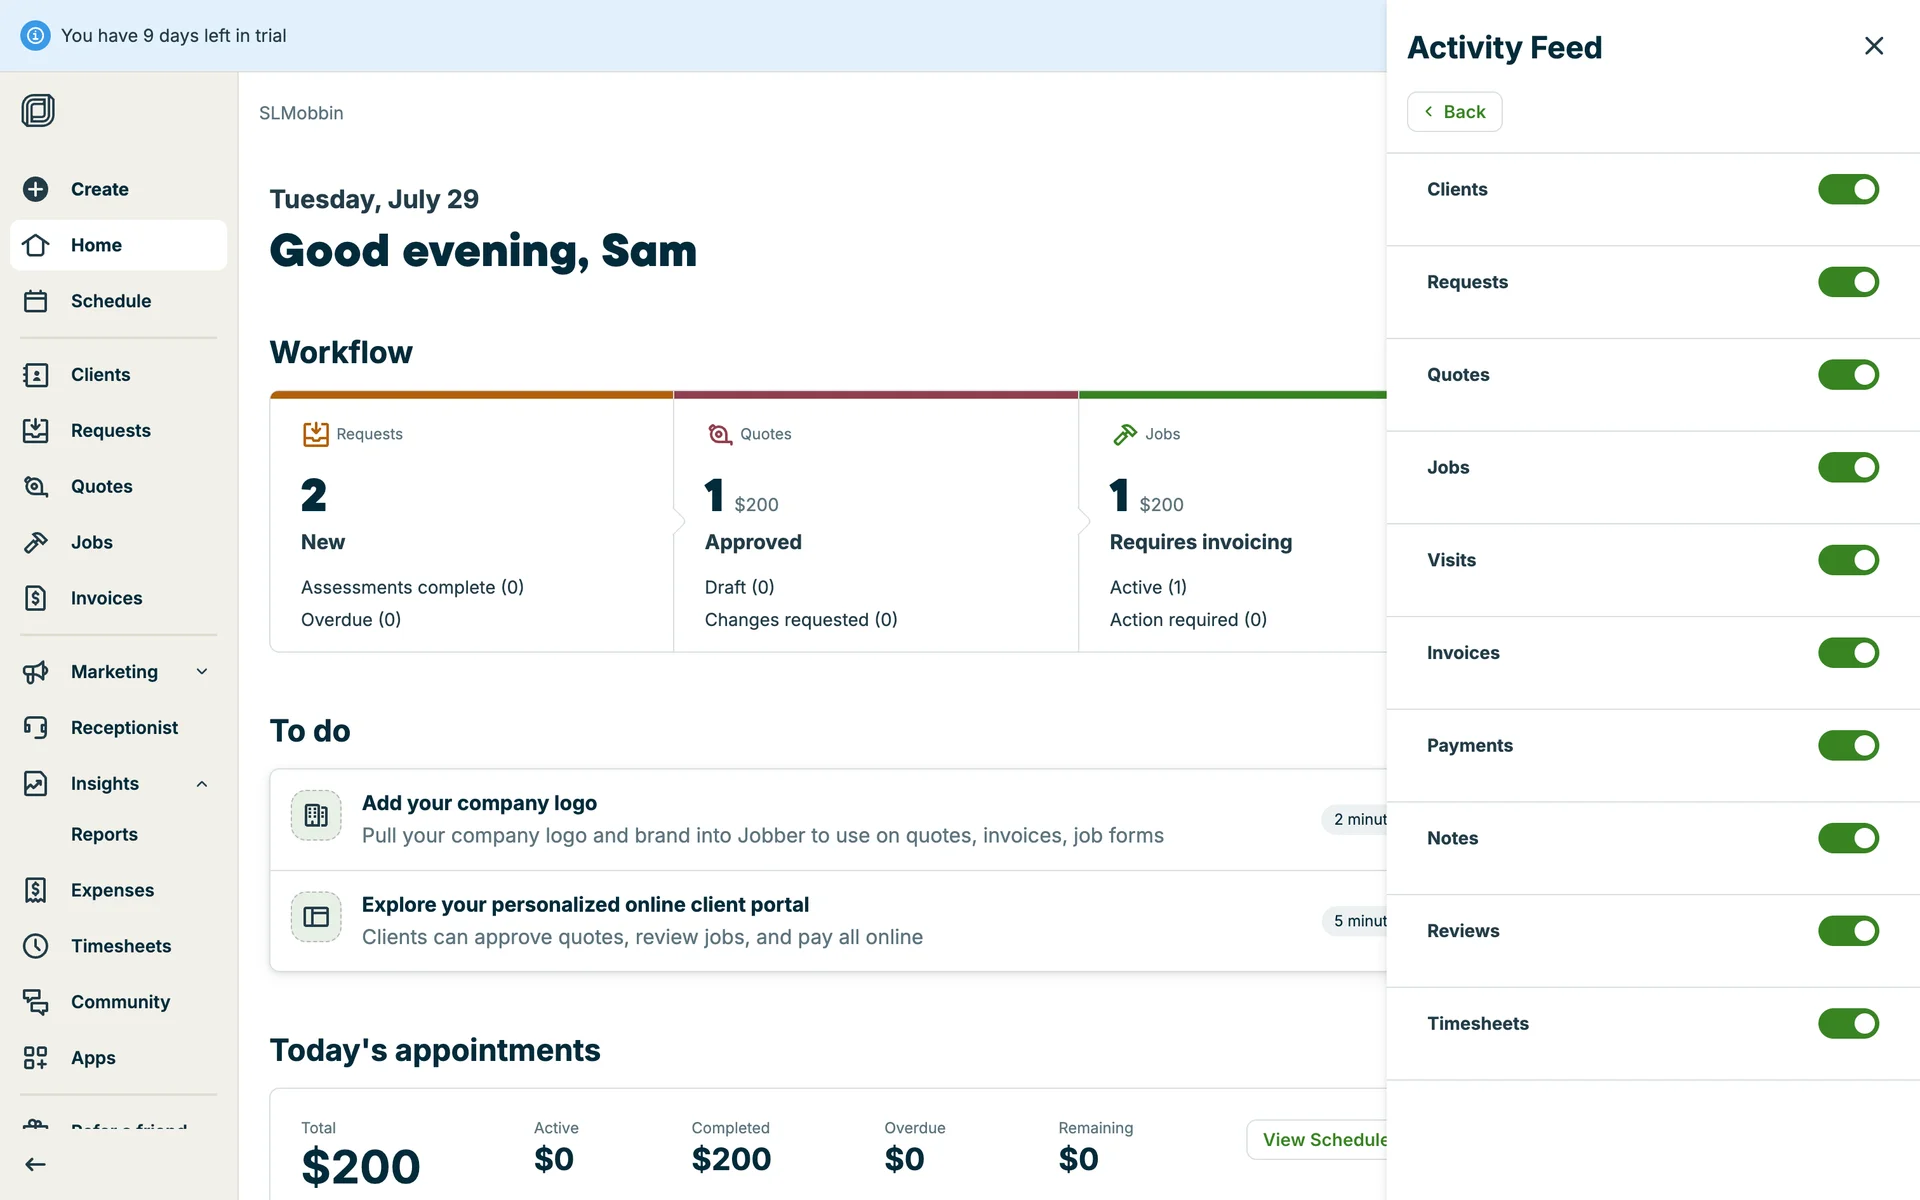
Task: Open the Requests workflow card
Action: click(471, 522)
